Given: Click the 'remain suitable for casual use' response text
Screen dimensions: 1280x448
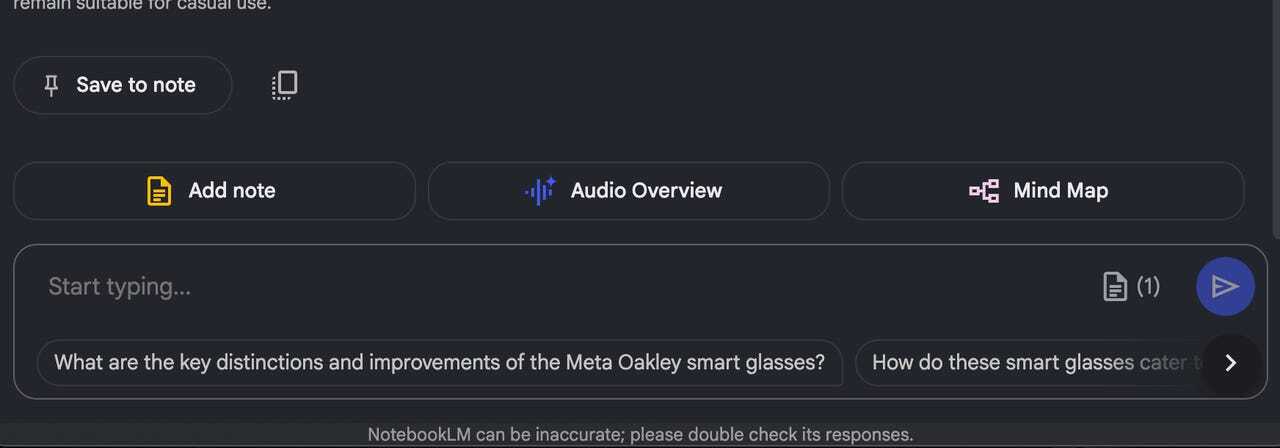Looking at the screenshot, I should [x=142, y=5].
